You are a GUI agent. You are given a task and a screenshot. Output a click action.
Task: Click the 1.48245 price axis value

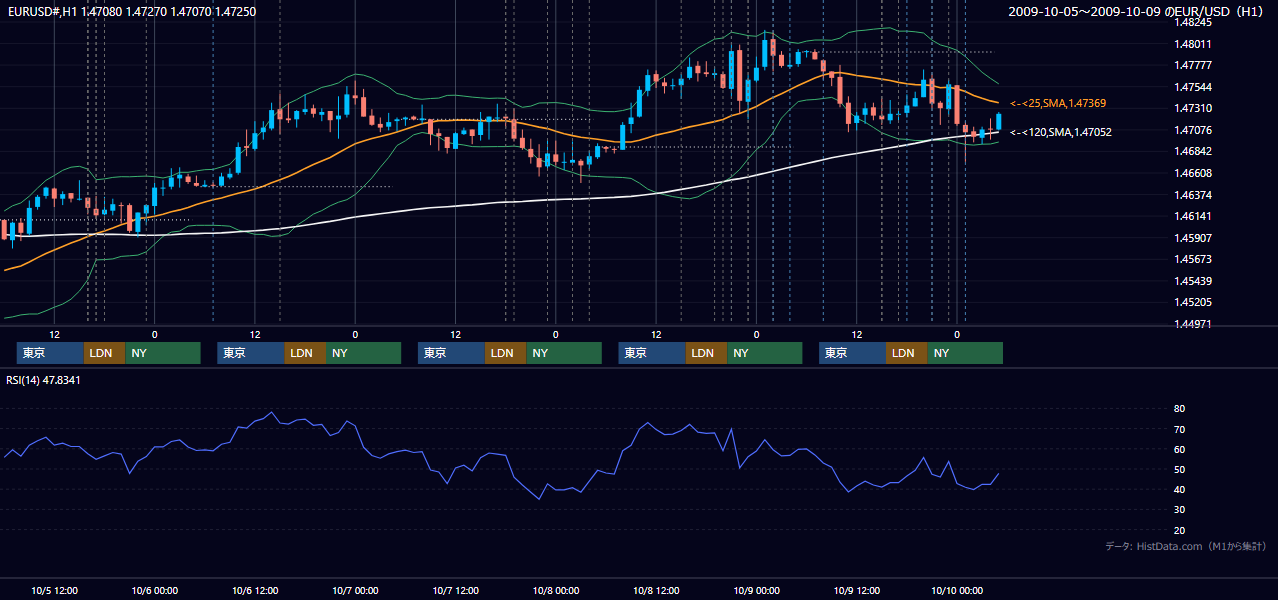pos(1193,22)
